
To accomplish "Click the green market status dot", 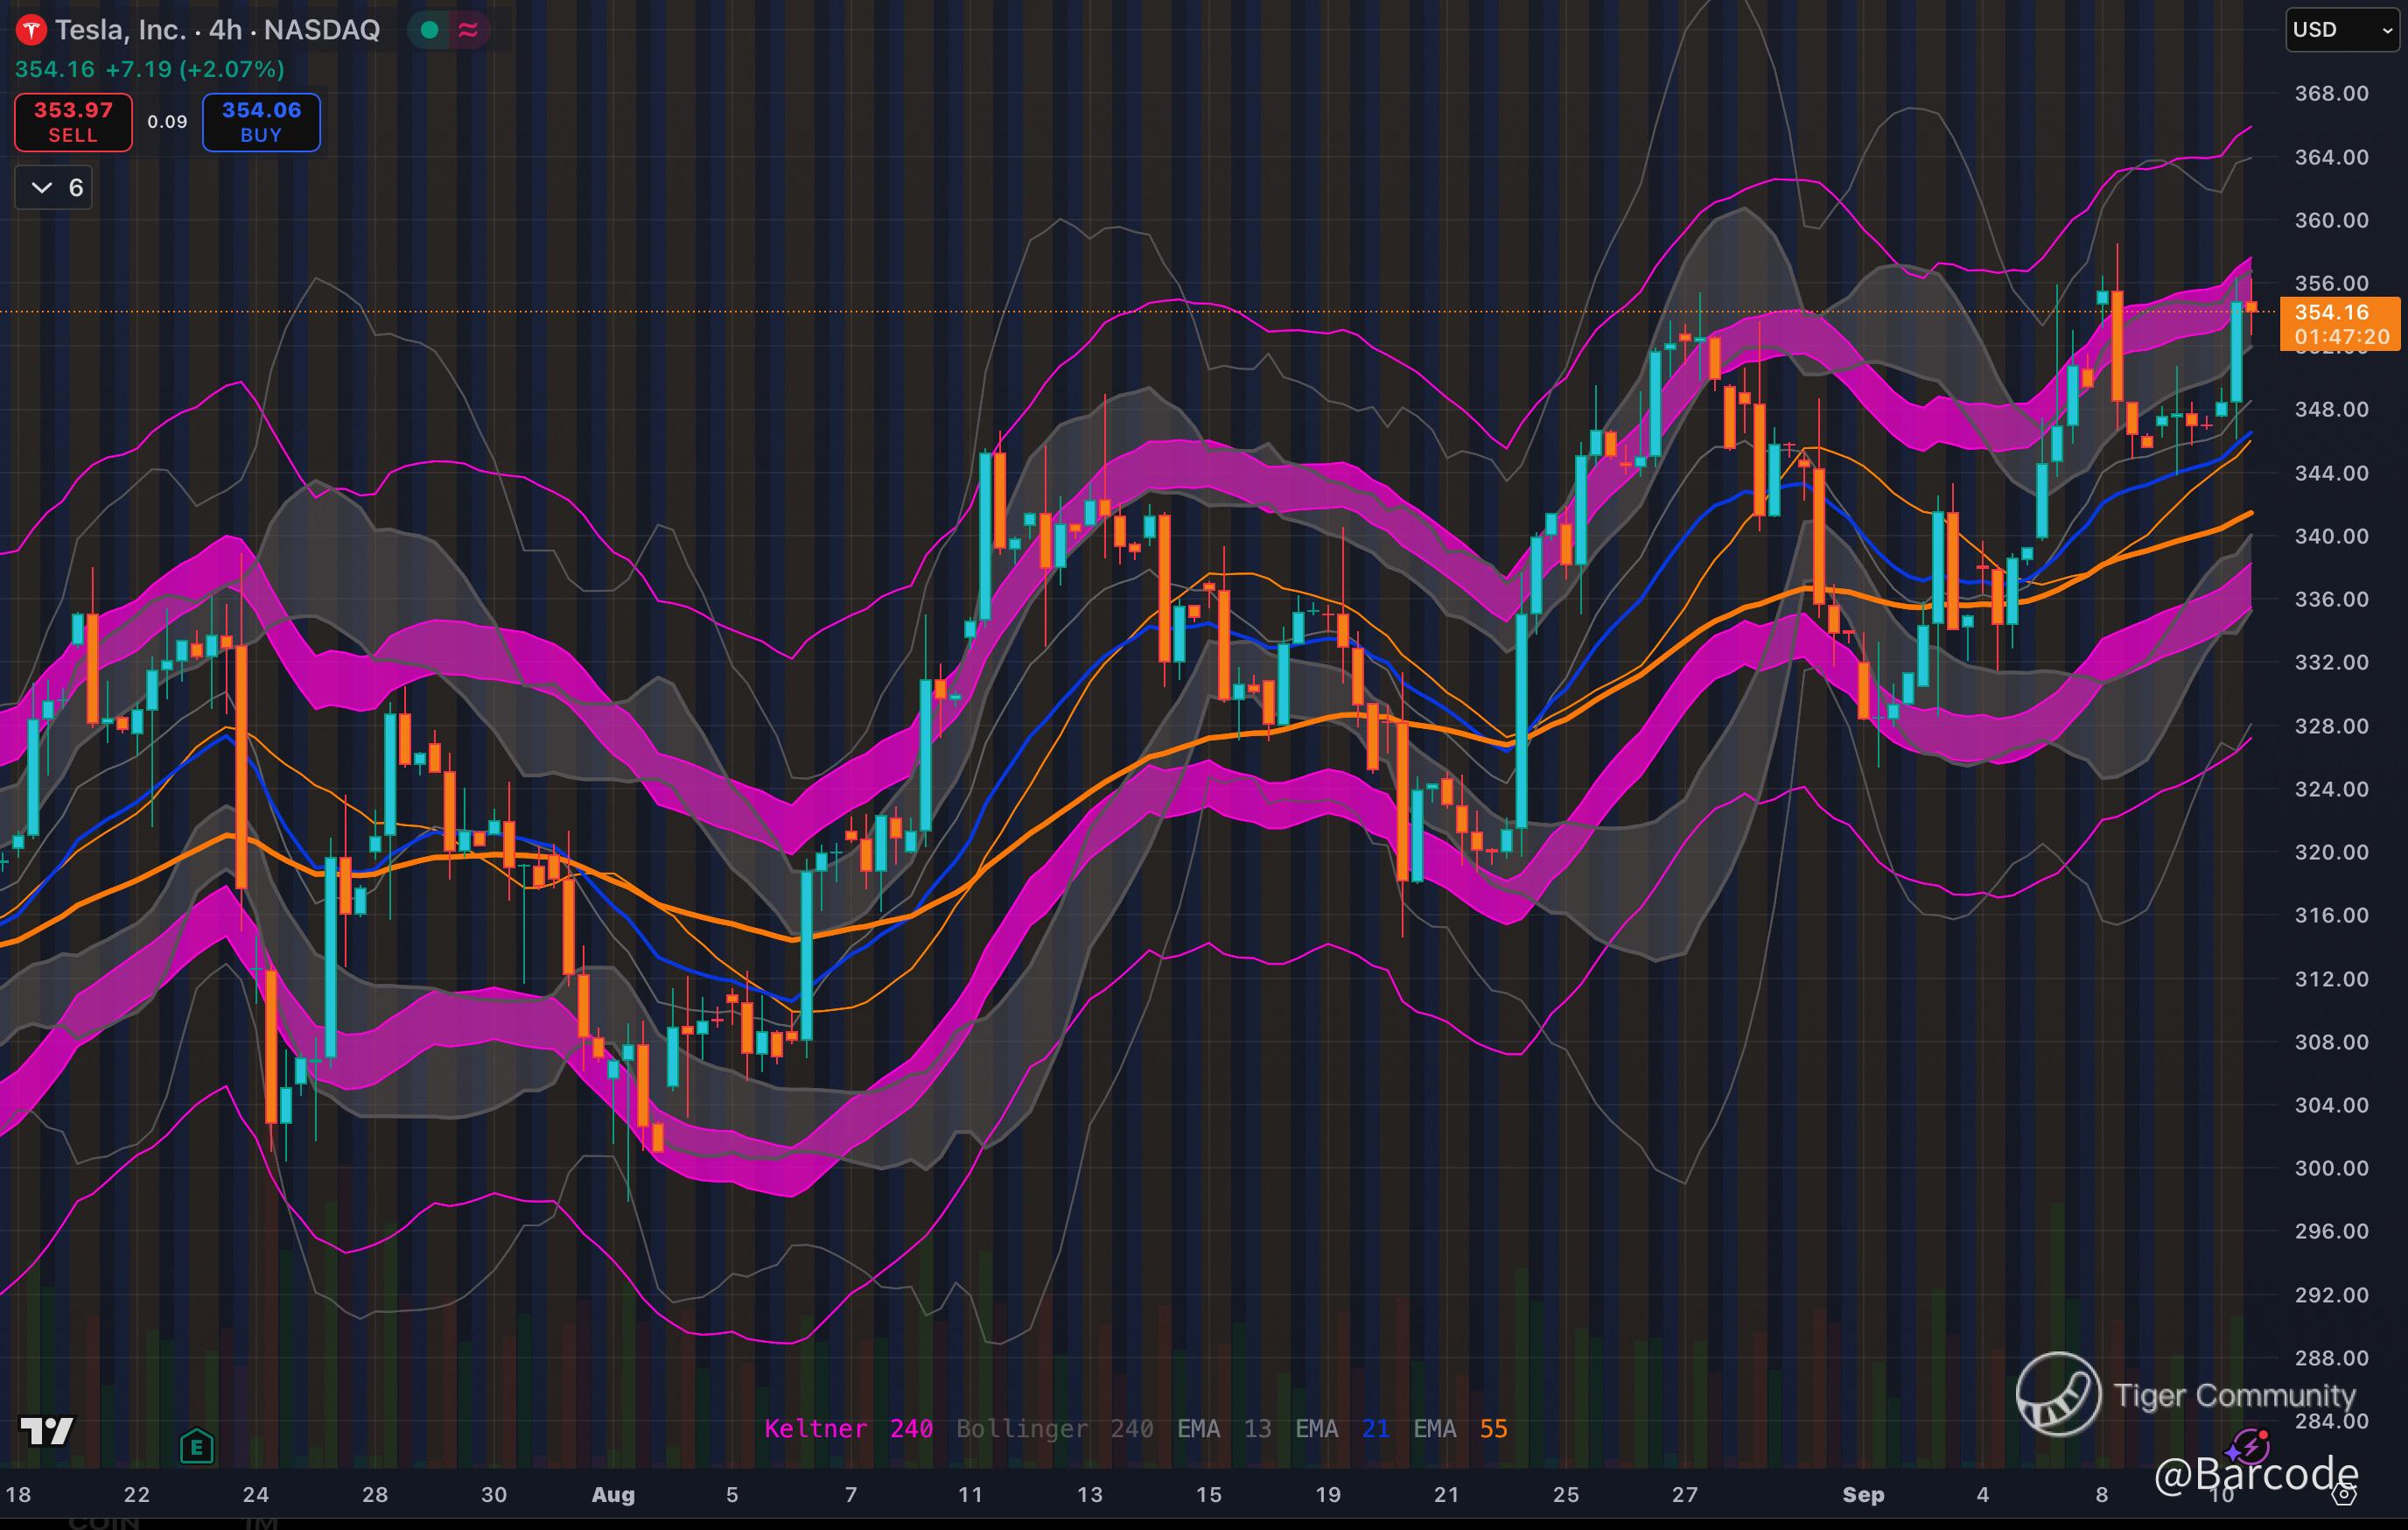I will pyautogui.click(x=430, y=30).
